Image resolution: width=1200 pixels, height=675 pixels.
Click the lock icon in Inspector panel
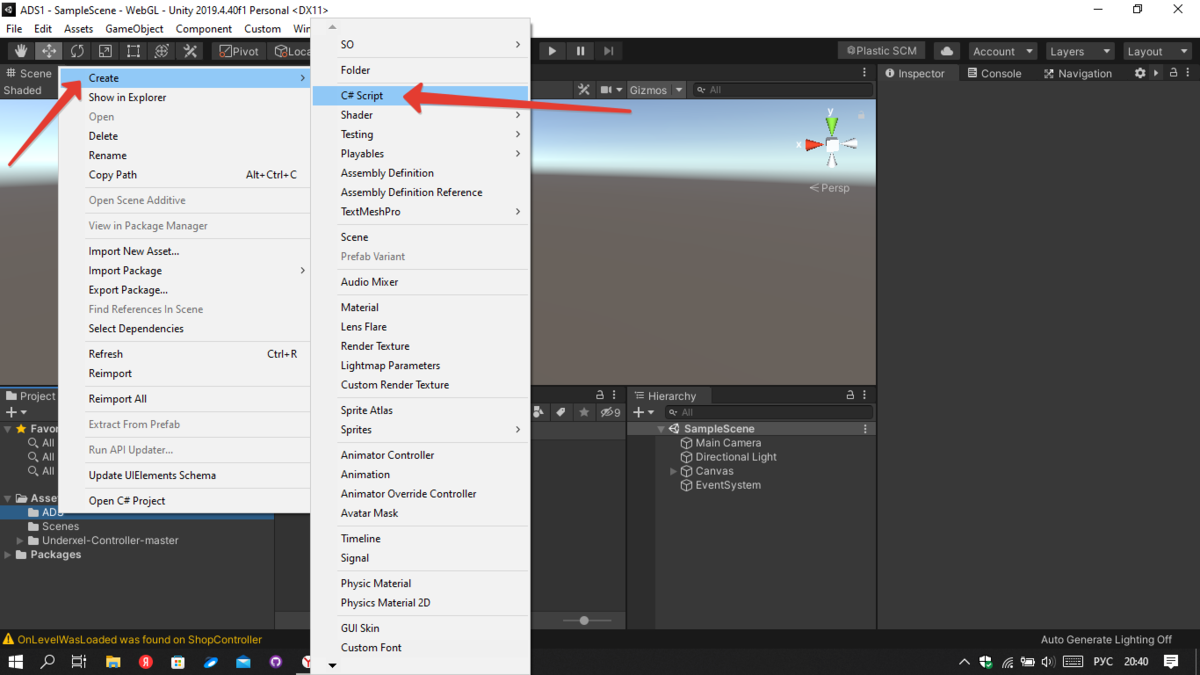click(1174, 73)
